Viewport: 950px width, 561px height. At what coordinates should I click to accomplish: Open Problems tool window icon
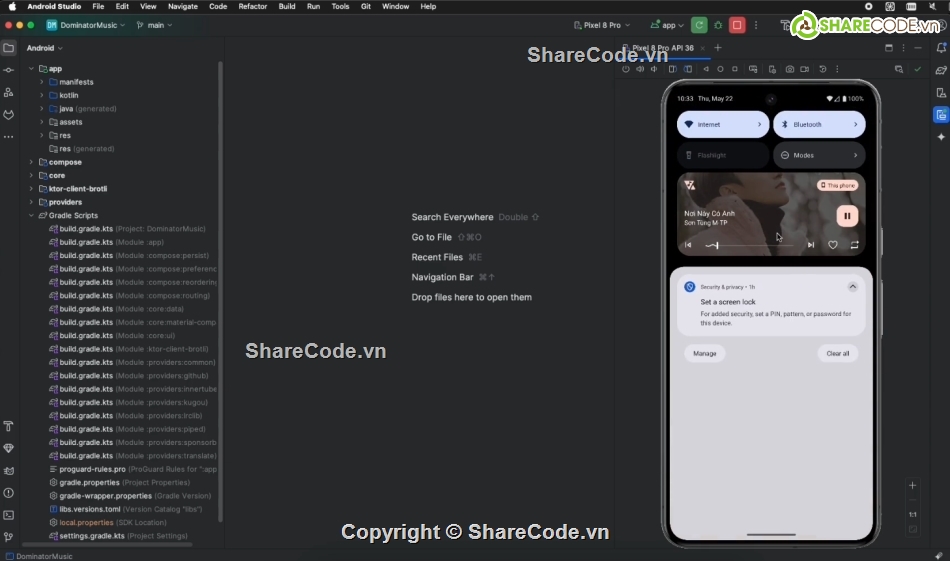(x=8, y=493)
